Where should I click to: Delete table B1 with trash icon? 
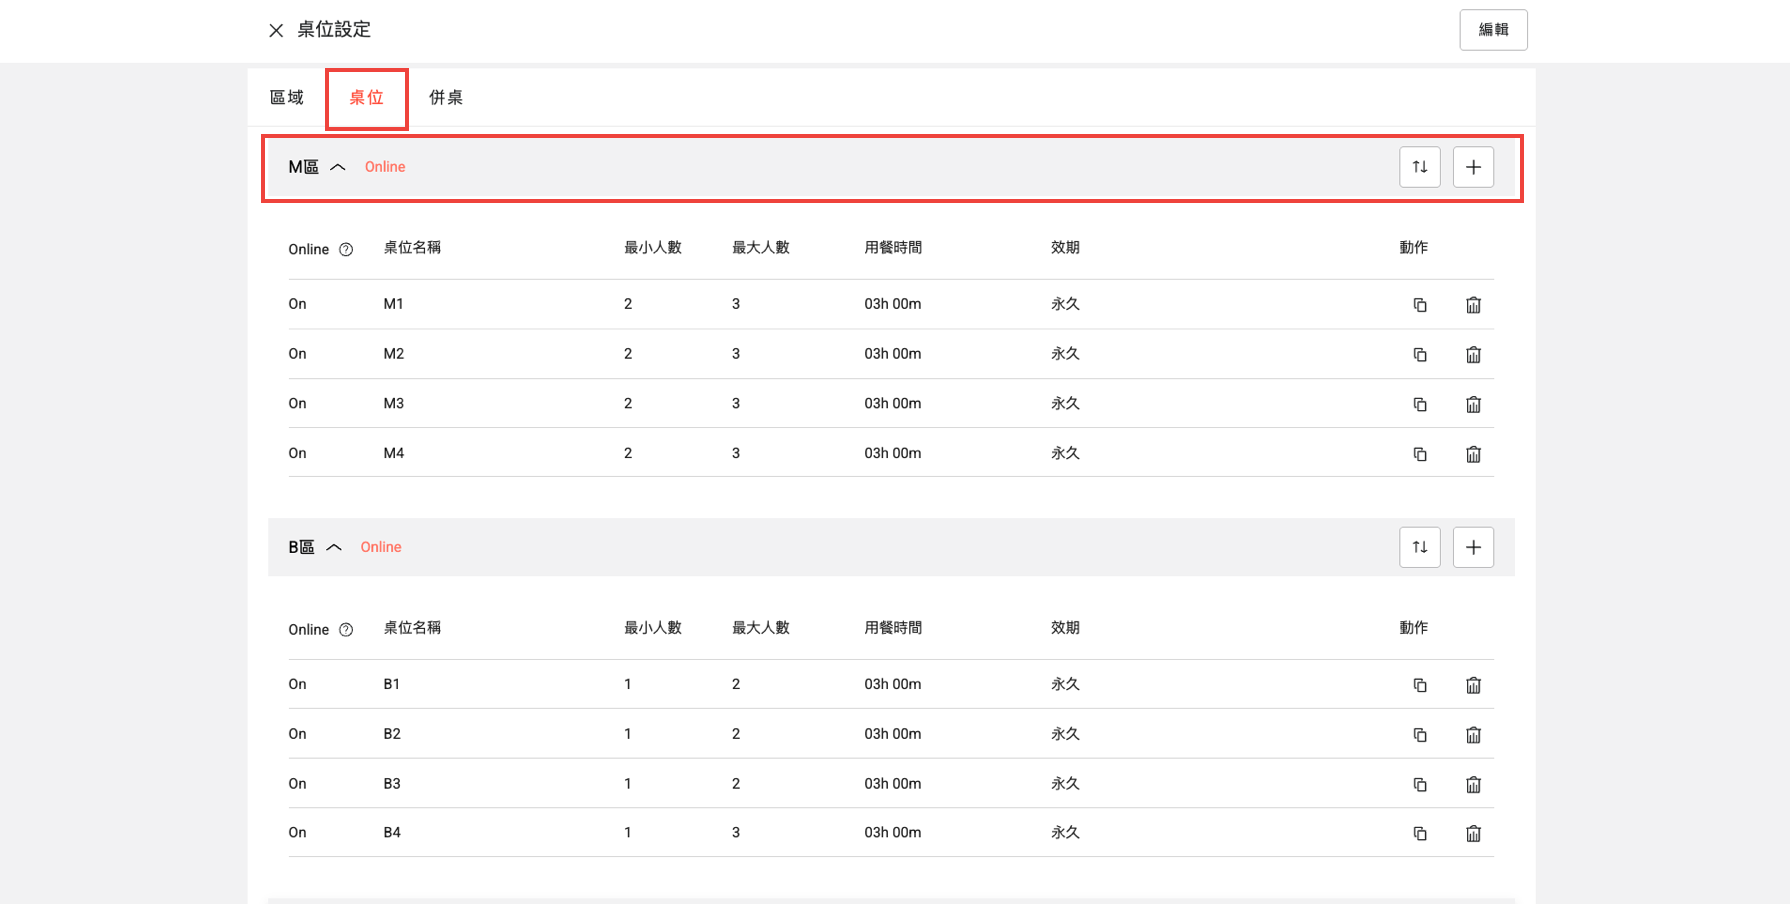tap(1473, 685)
